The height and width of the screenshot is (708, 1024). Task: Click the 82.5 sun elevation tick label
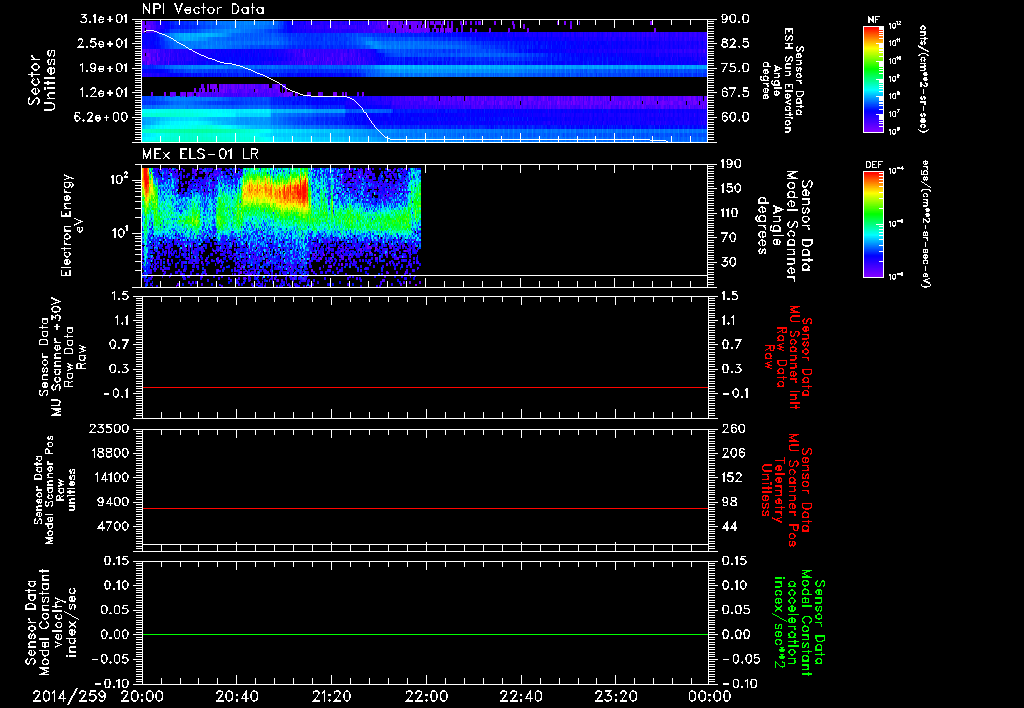point(735,43)
